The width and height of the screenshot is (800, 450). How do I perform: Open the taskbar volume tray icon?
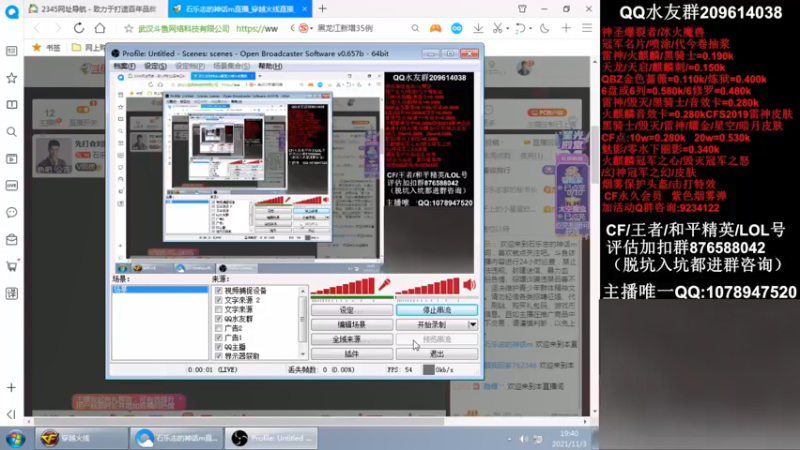click(x=524, y=439)
